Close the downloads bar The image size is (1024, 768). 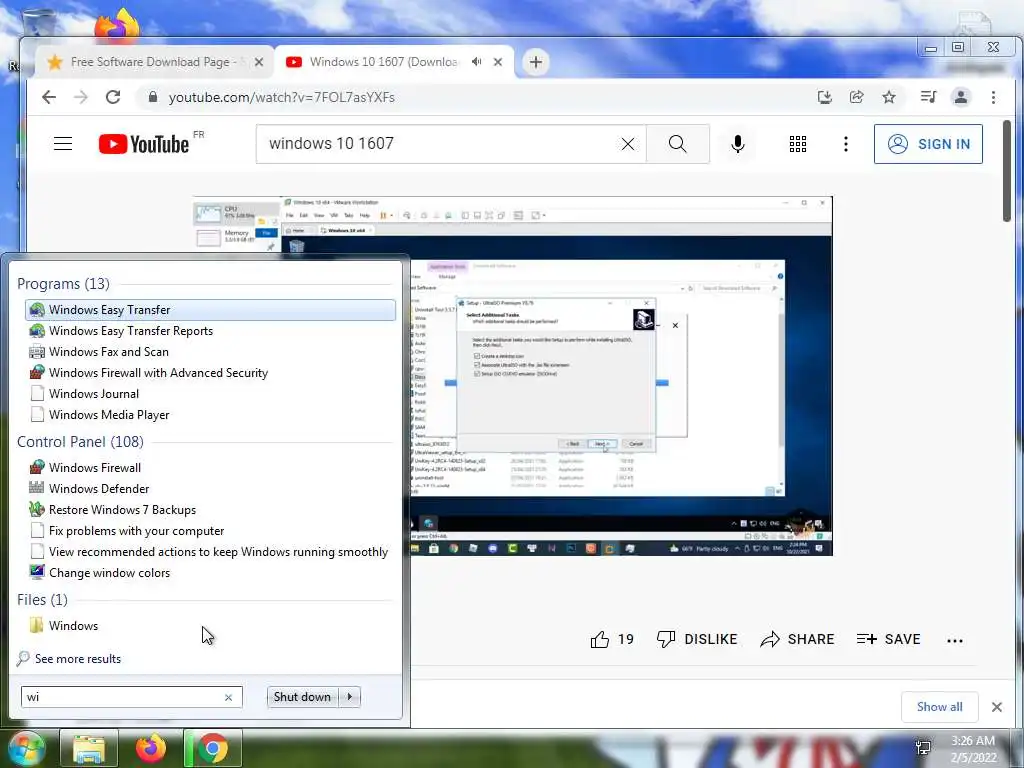click(x=997, y=707)
